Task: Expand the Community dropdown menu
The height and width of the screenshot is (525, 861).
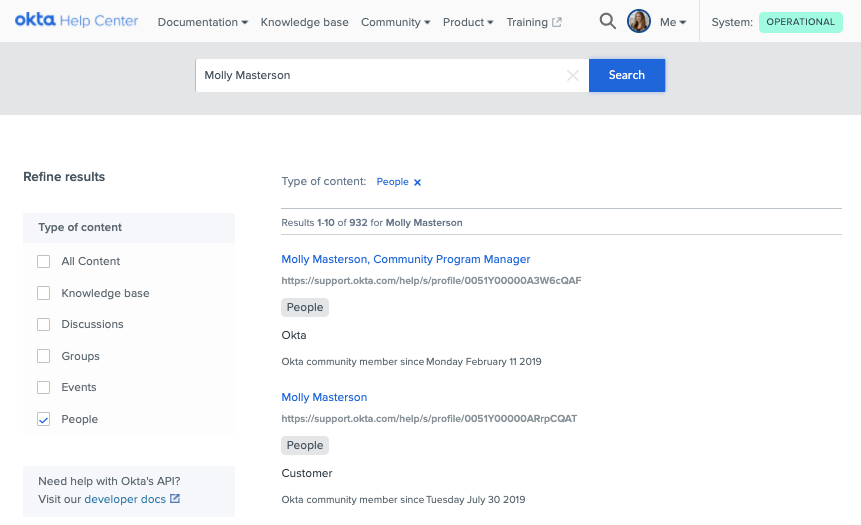Action: 395,22
